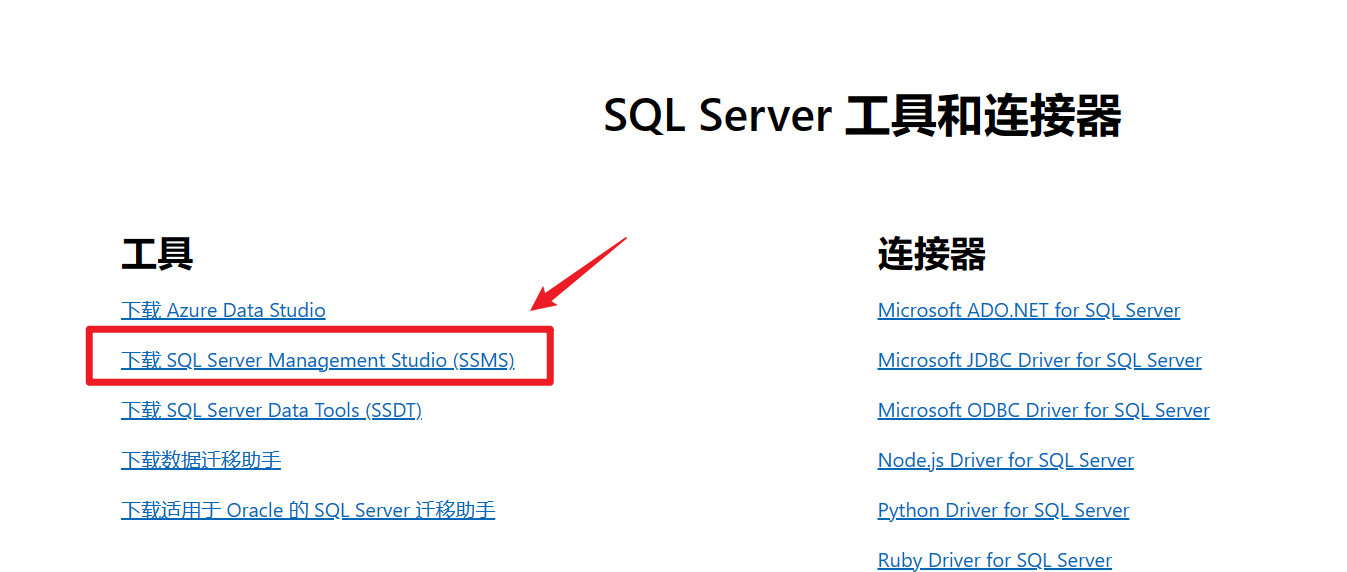Open 下载 SQL Server Data Tools (SSDT) link

pyautogui.click(x=271, y=410)
